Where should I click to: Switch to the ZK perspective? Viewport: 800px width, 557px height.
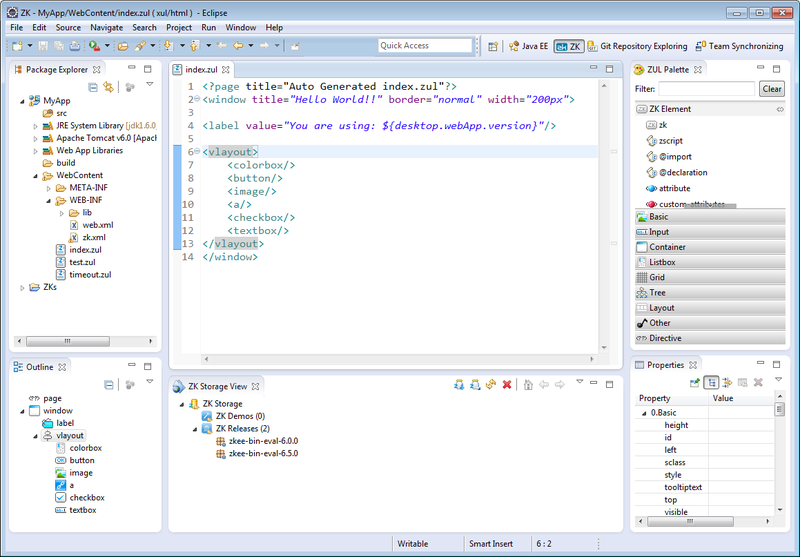click(569, 46)
